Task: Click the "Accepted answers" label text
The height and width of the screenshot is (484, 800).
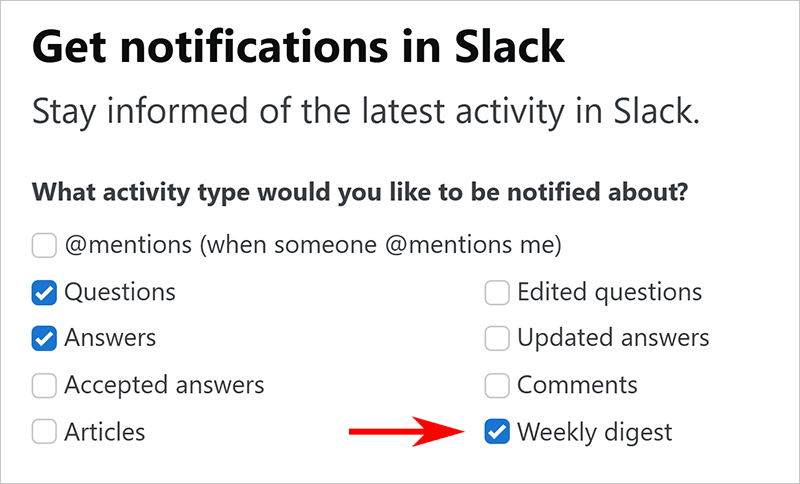Action: pyautogui.click(x=164, y=385)
